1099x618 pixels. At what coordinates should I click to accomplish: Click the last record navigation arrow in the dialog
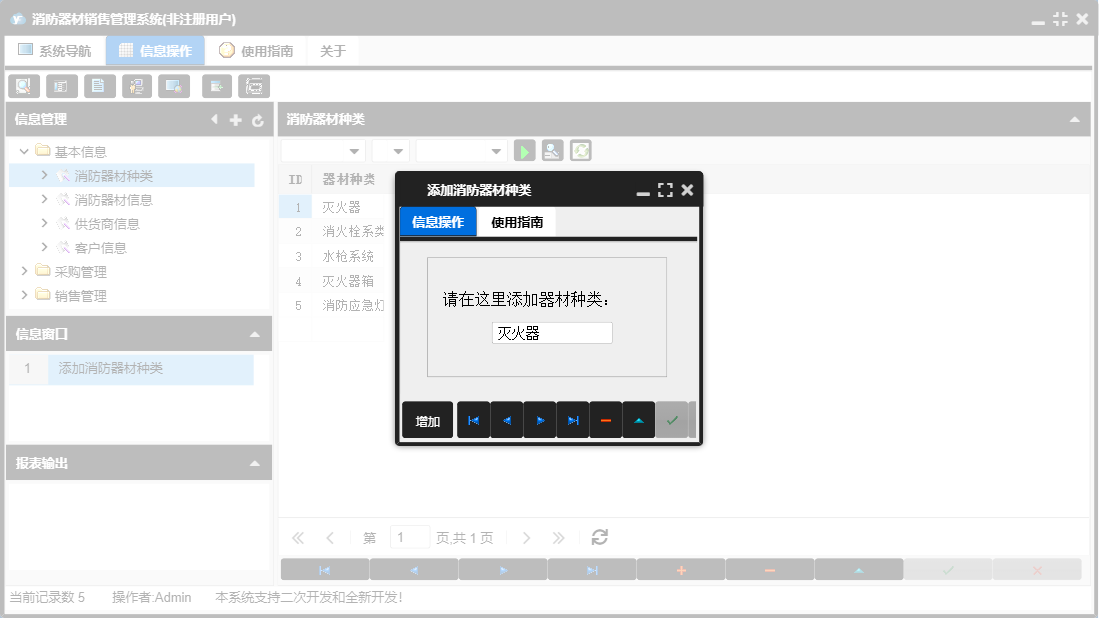[x=573, y=420]
